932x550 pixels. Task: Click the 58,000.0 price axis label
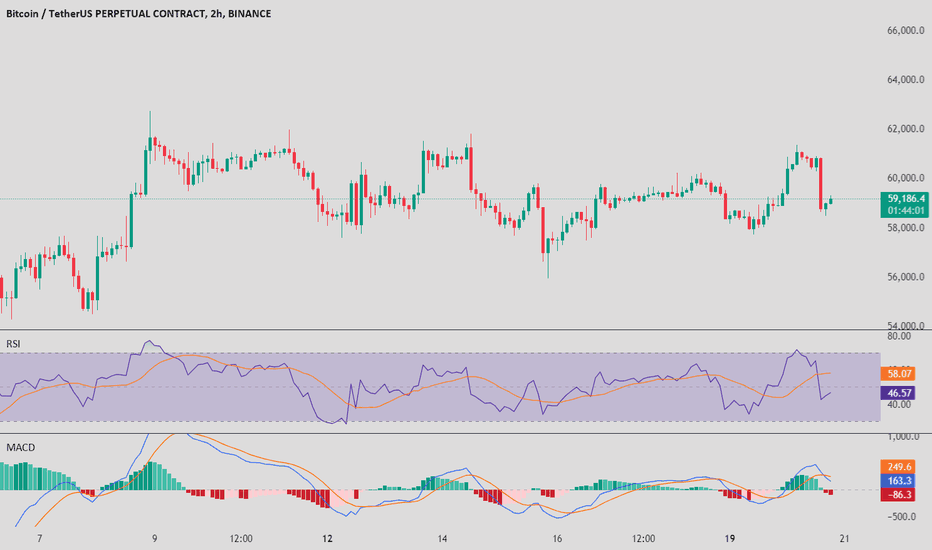click(x=906, y=227)
